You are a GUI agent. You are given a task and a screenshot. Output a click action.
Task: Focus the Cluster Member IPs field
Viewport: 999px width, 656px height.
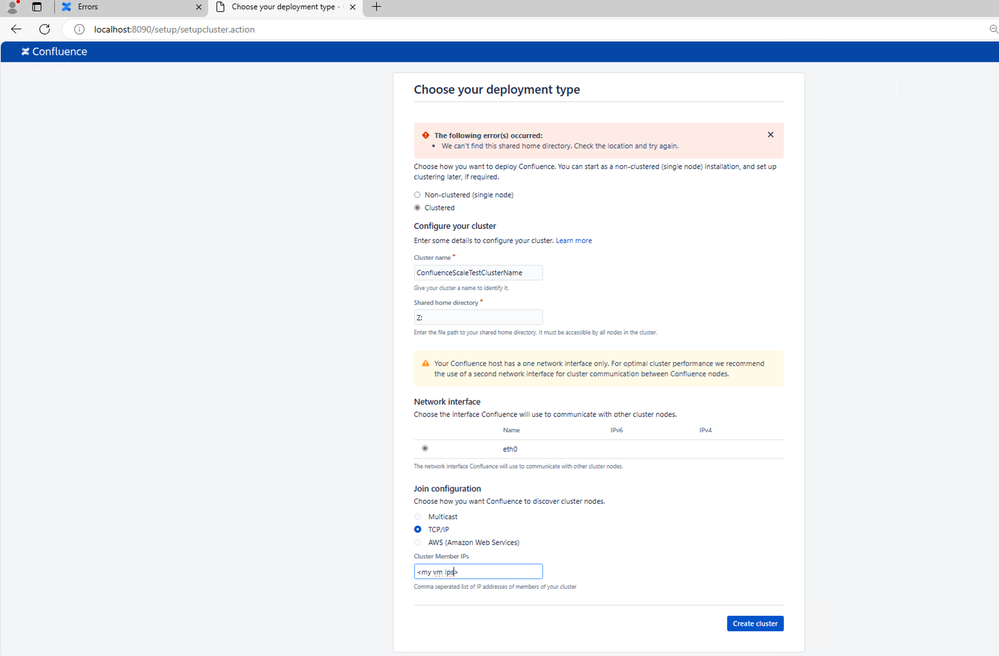(x=478, y=571)
